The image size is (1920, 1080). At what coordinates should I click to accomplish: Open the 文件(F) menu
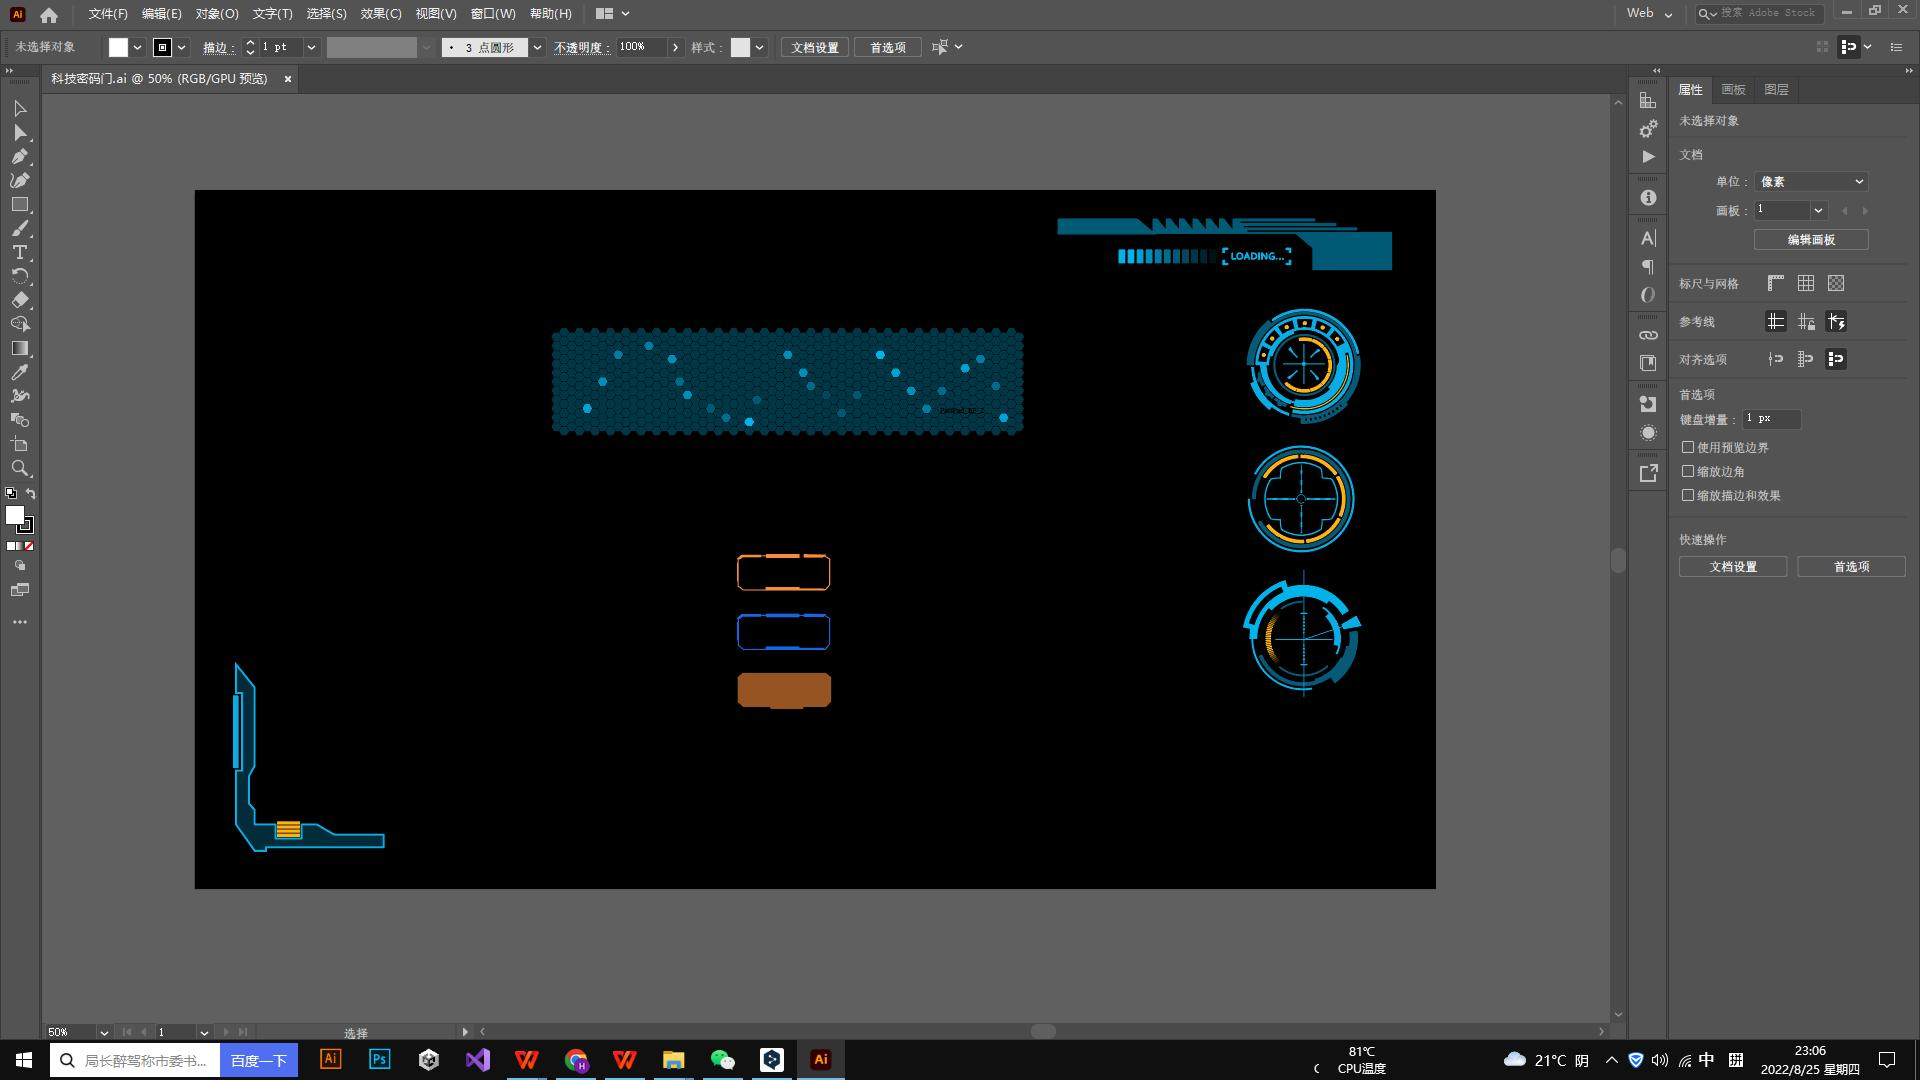108,14
